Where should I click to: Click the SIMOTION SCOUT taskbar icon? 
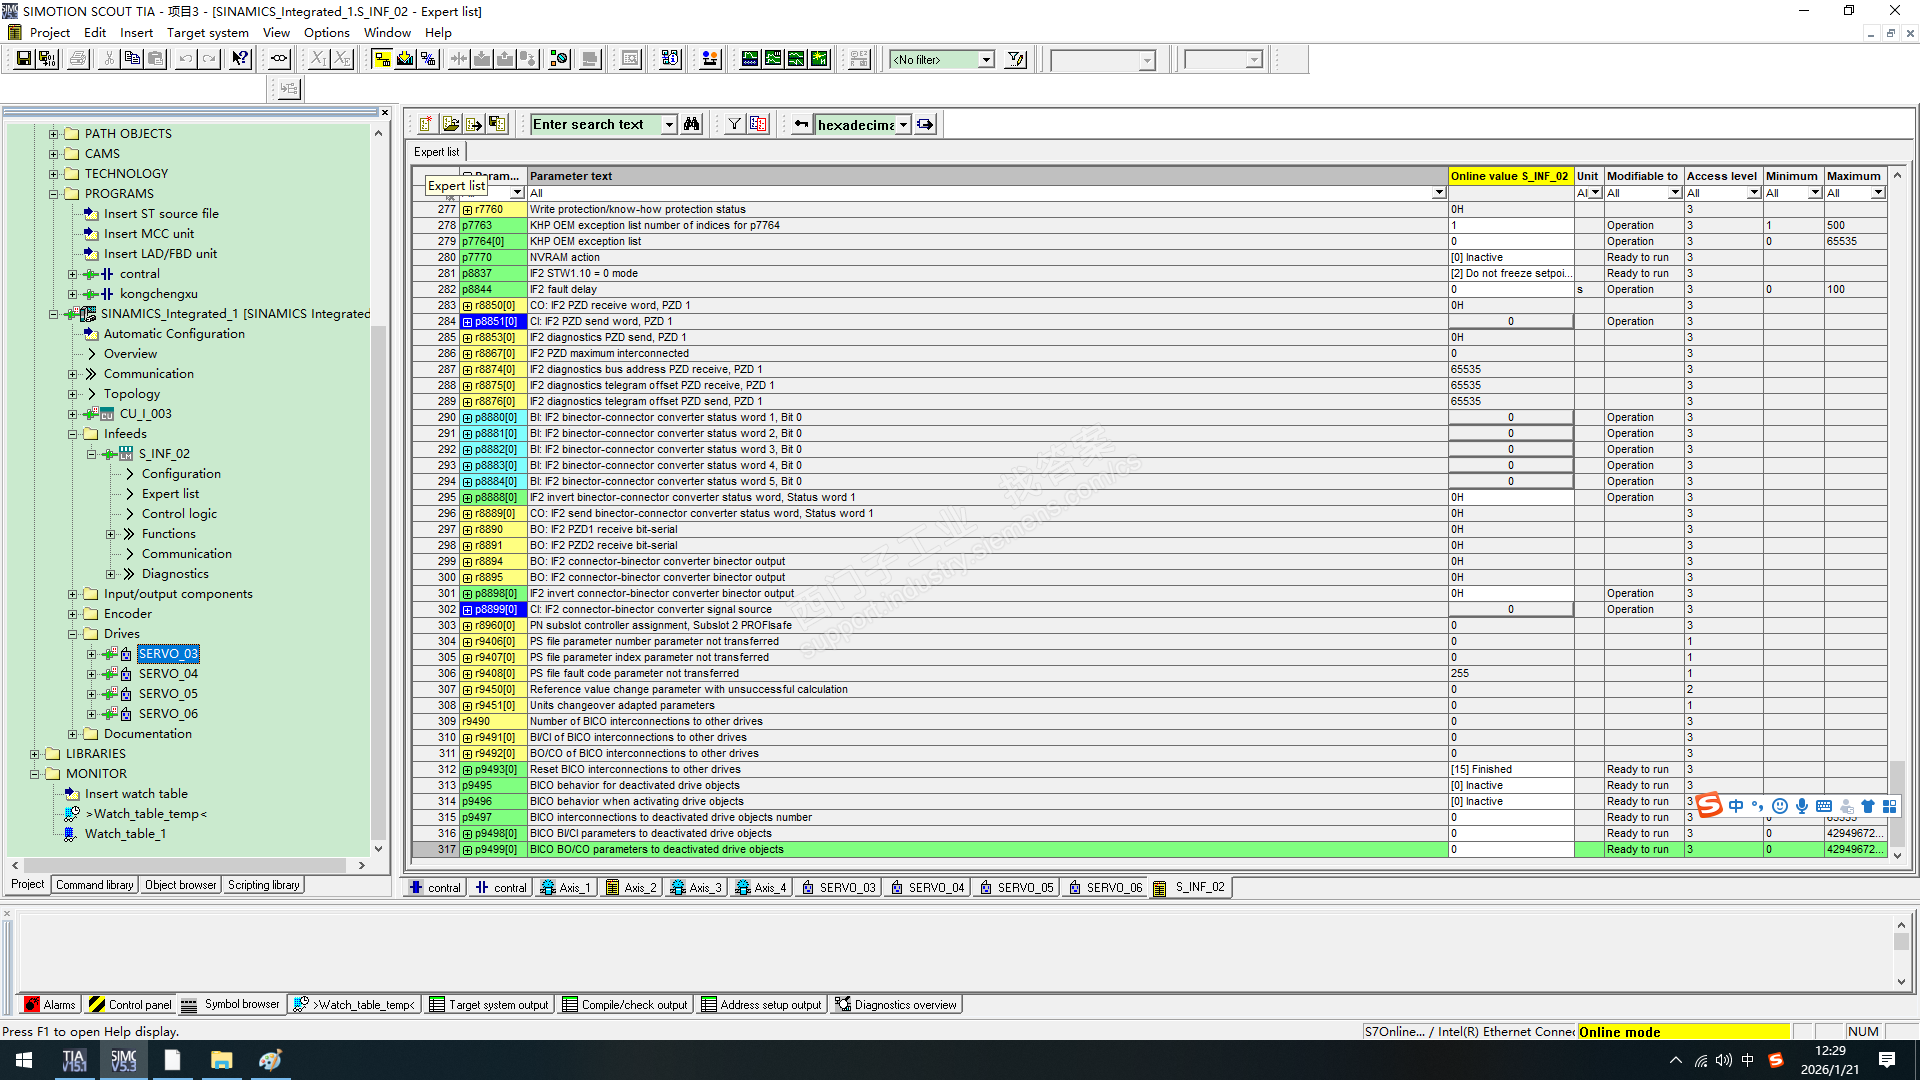(x=123, y=1060)
